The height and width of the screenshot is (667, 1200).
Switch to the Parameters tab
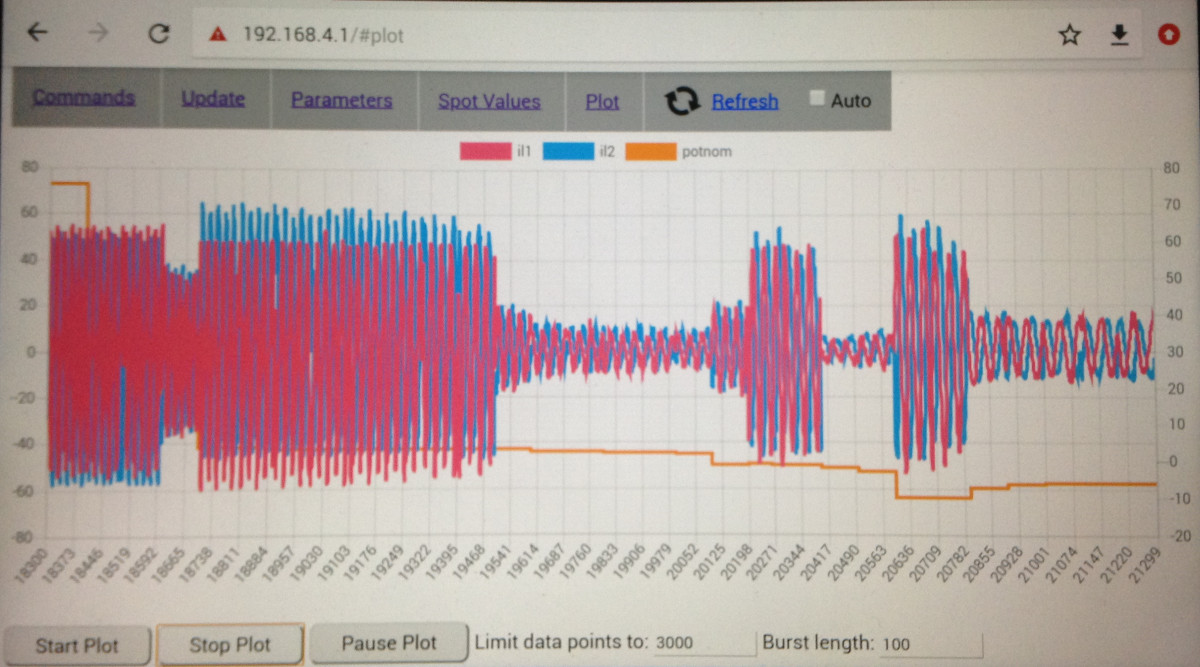pyautogui.click(x=341, y=100)
